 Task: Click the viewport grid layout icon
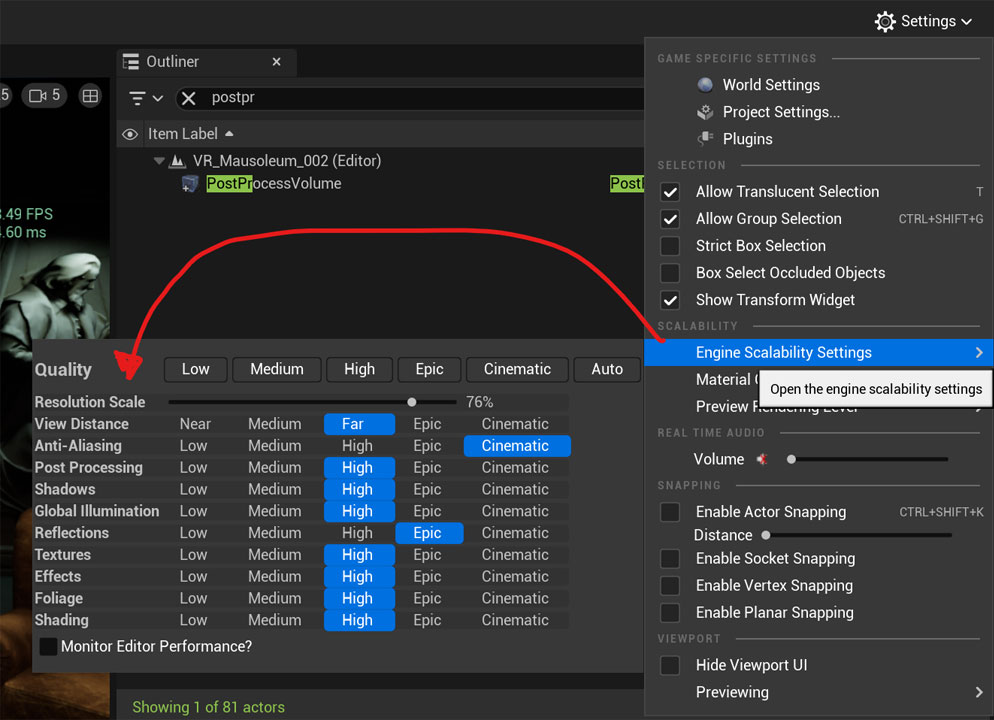pos(91,96)
